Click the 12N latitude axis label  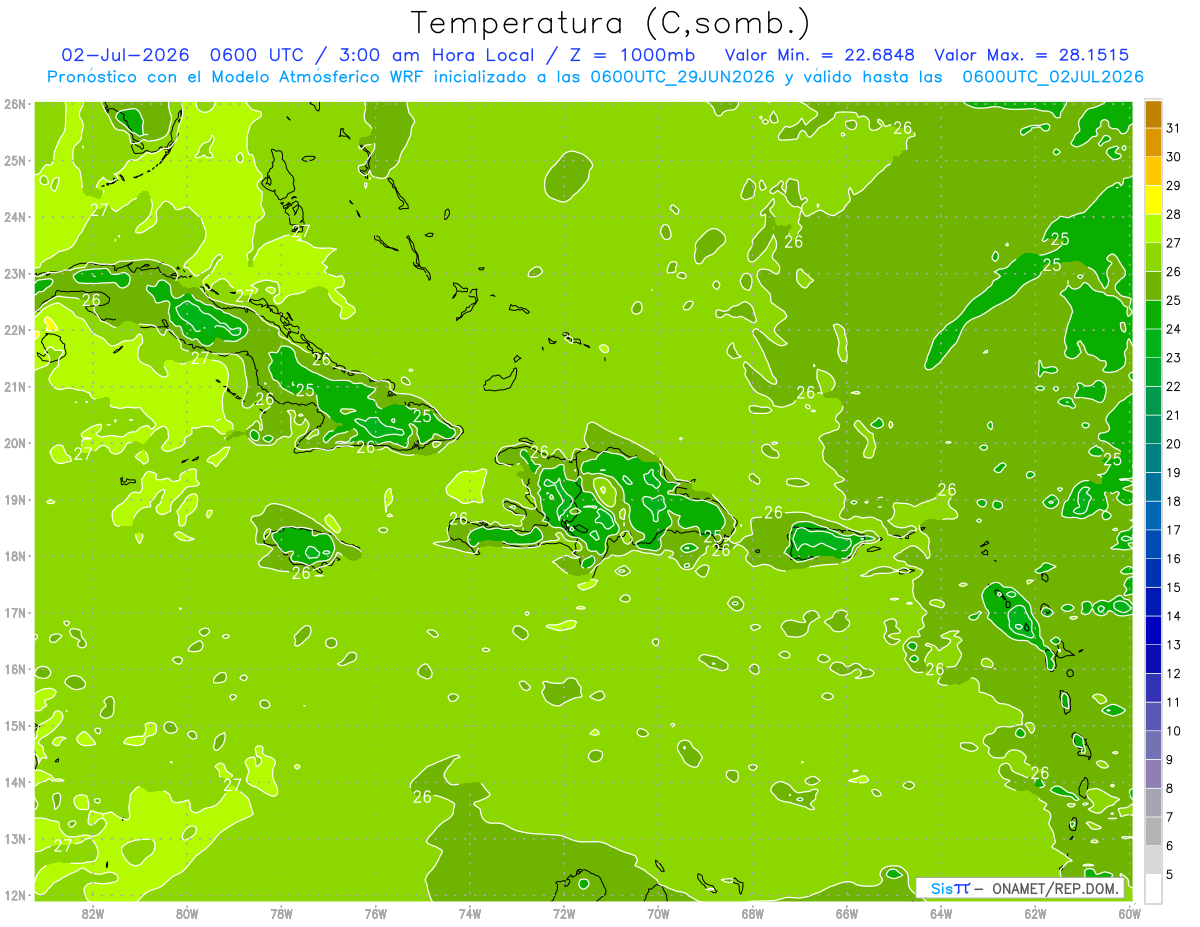point(15,895)
